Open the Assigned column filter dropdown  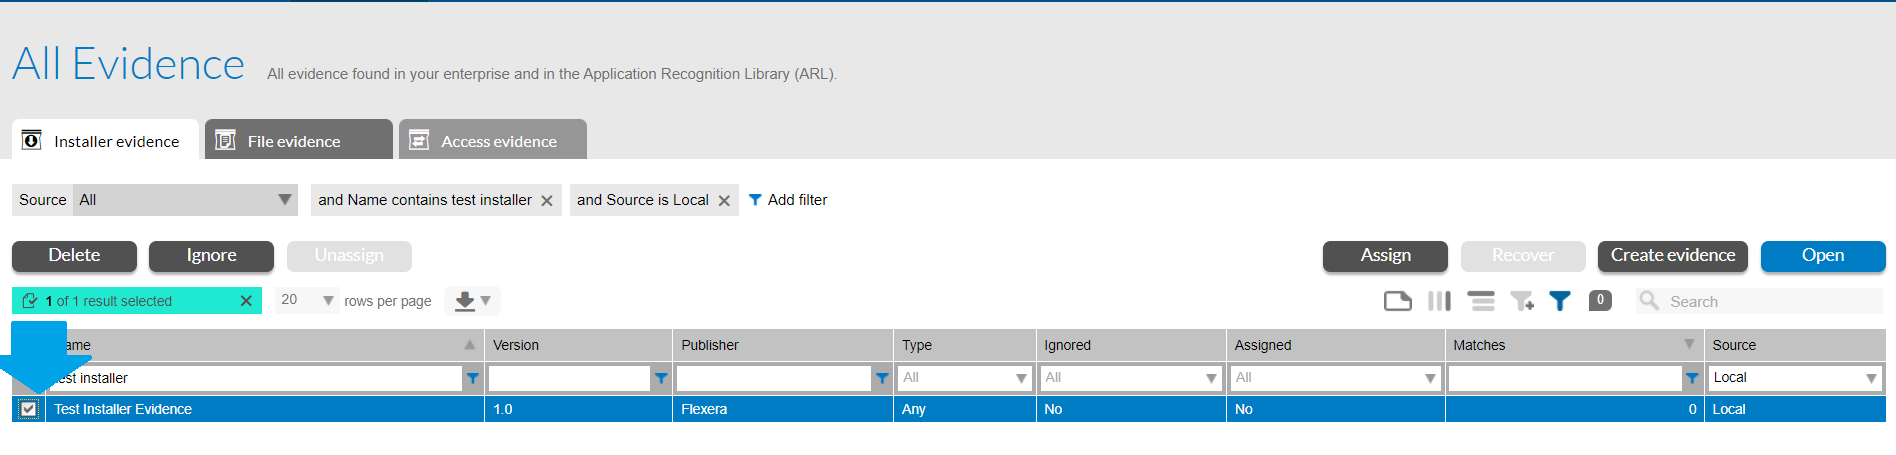(1336, 378)
